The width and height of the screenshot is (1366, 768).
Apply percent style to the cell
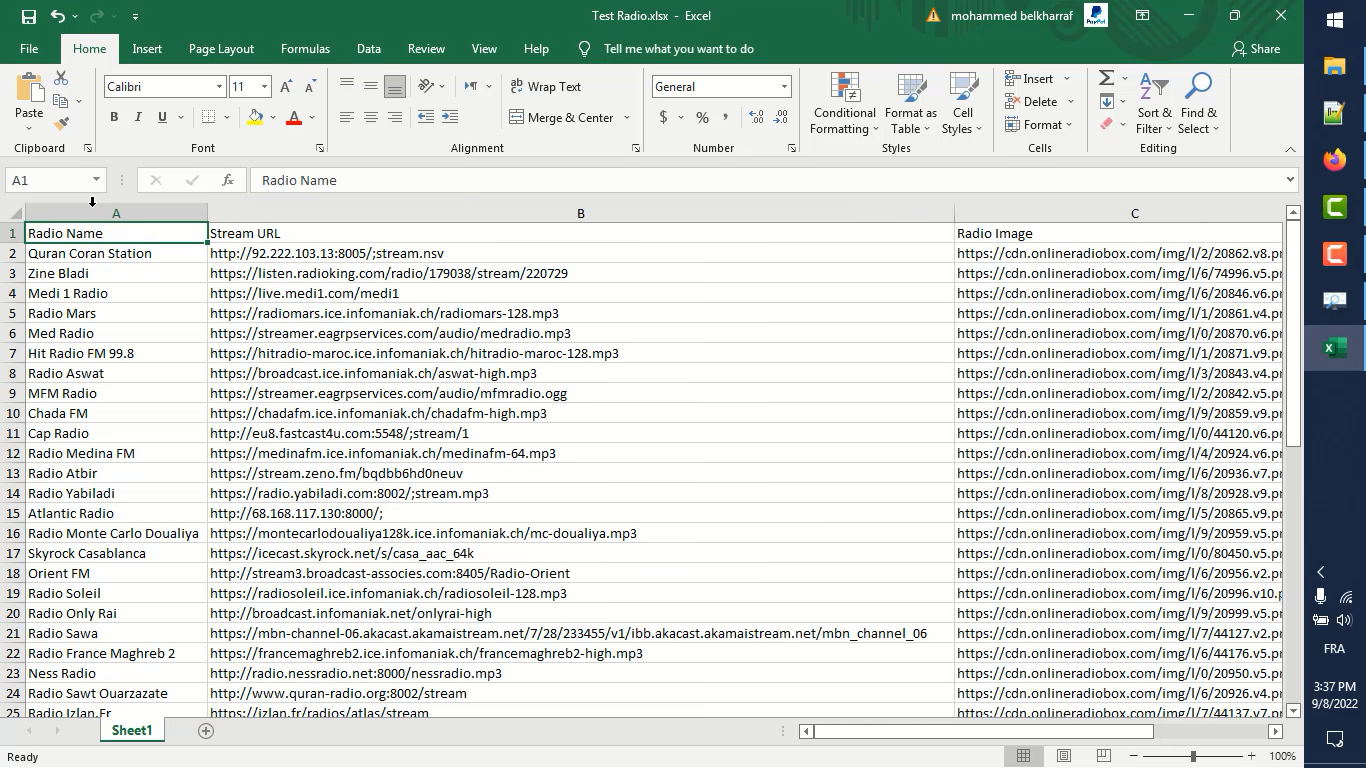tap(702, 117)
